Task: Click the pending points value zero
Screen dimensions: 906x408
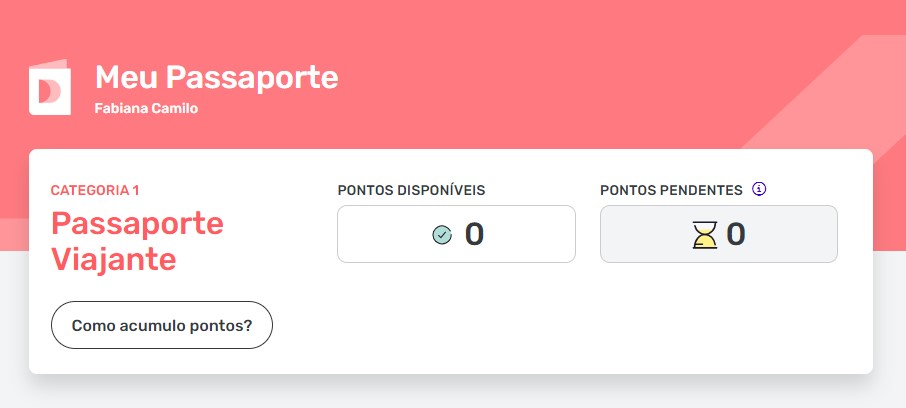Action: tap(736, 234)
